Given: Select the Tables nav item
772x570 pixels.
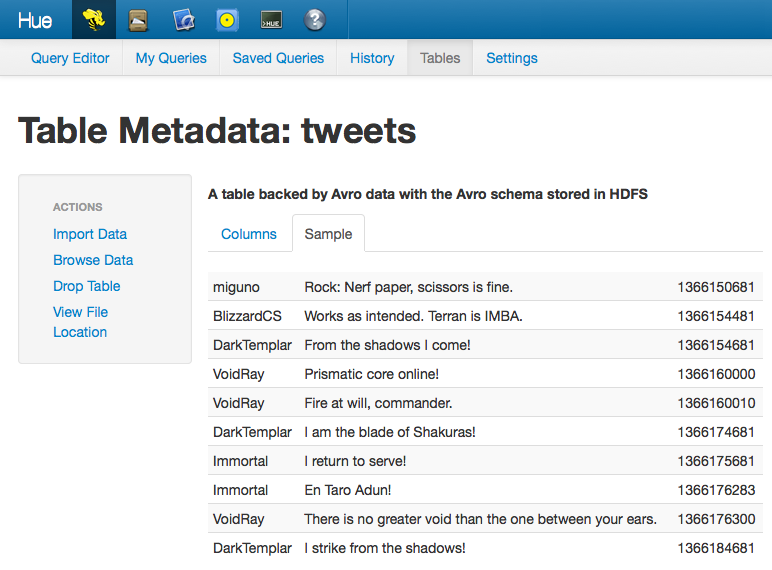Looking at the screenshot, I should click(440, 58).
